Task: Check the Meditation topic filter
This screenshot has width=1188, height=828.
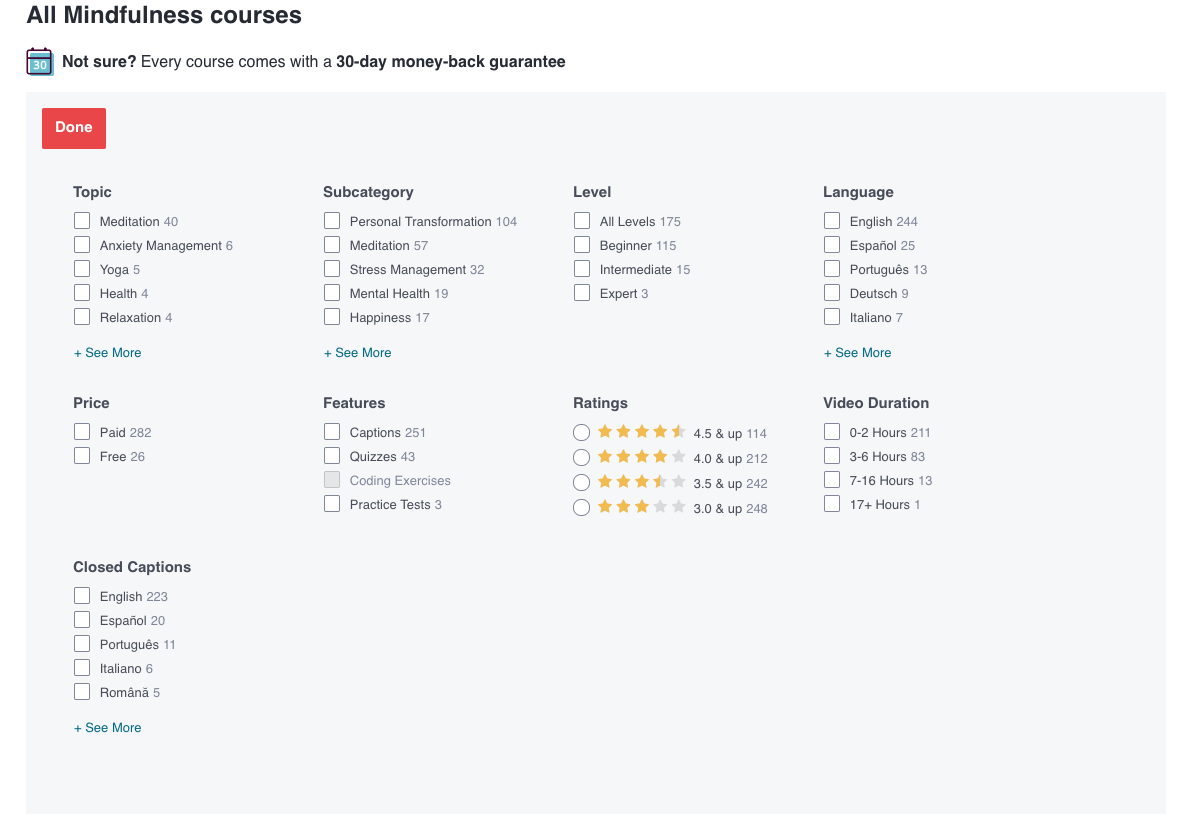Action: 81,220
